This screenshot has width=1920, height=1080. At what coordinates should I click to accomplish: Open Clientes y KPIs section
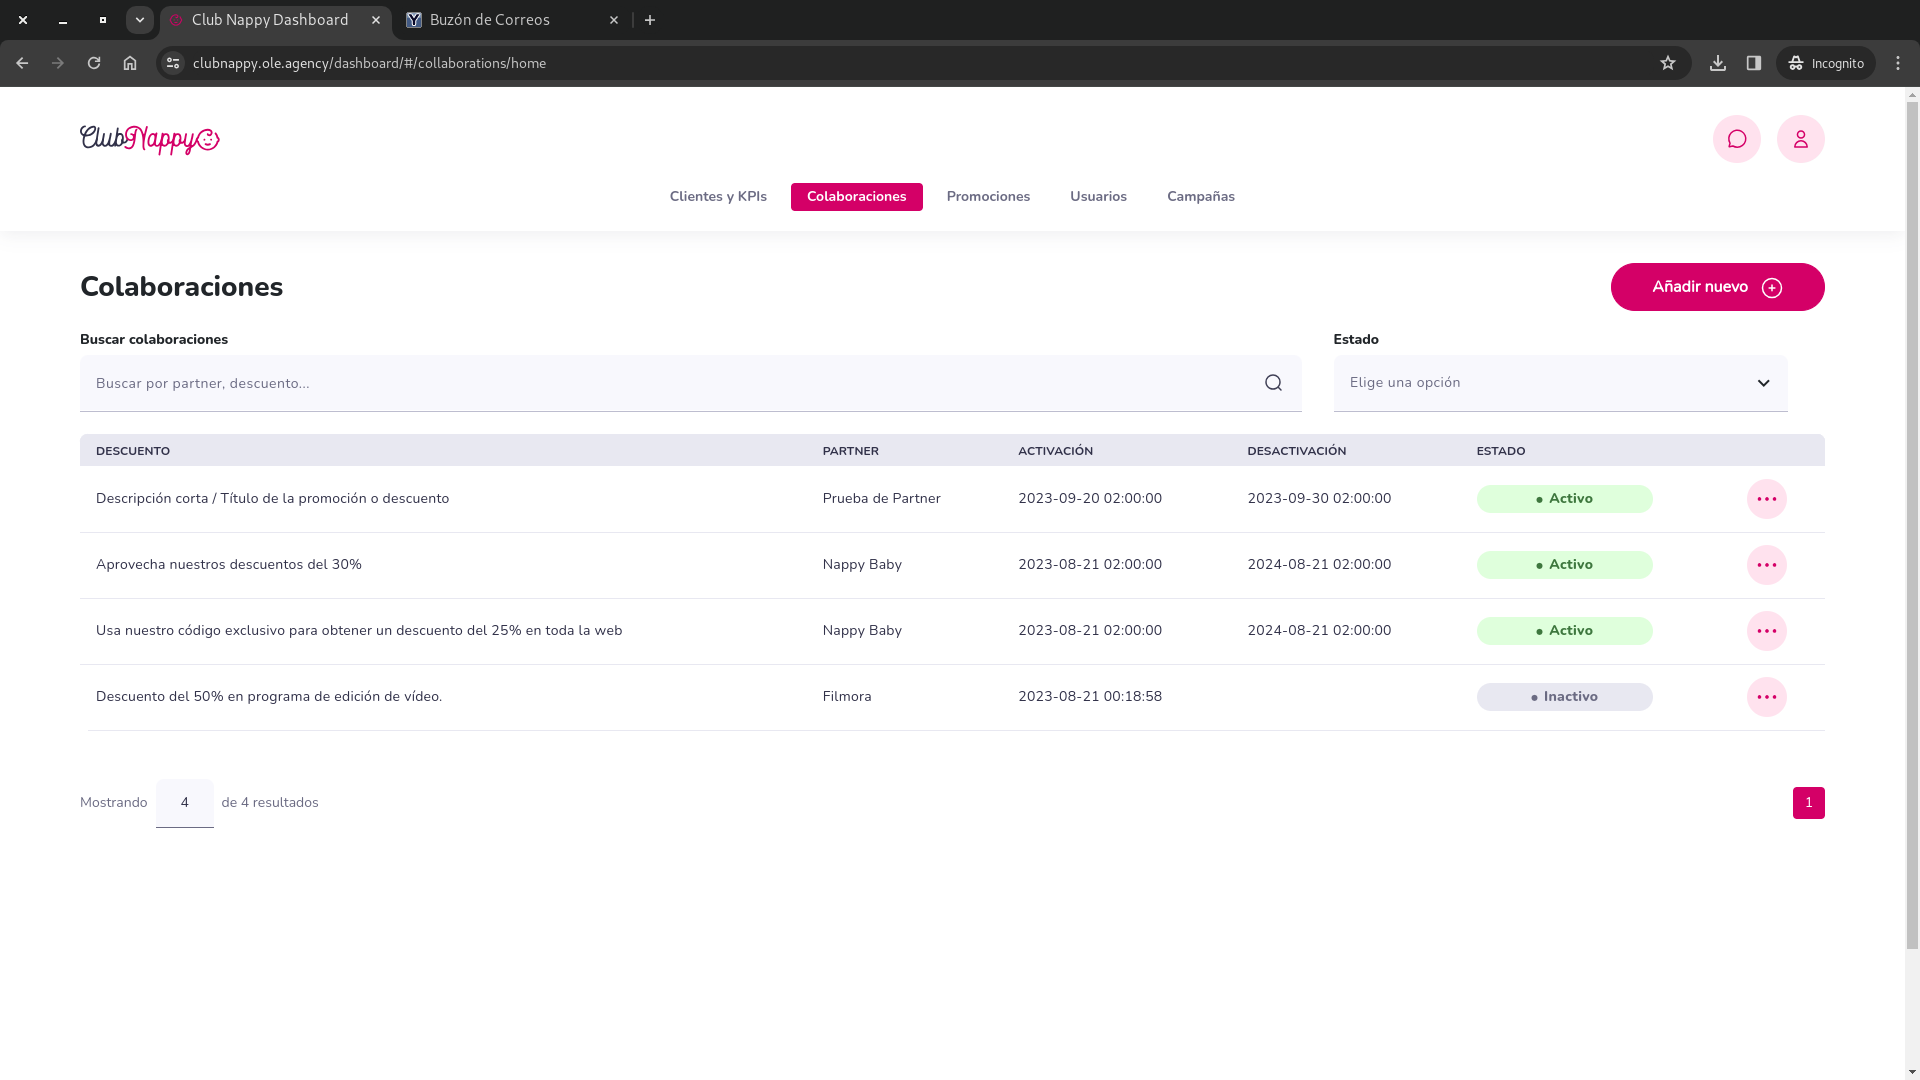pos(717,197)
